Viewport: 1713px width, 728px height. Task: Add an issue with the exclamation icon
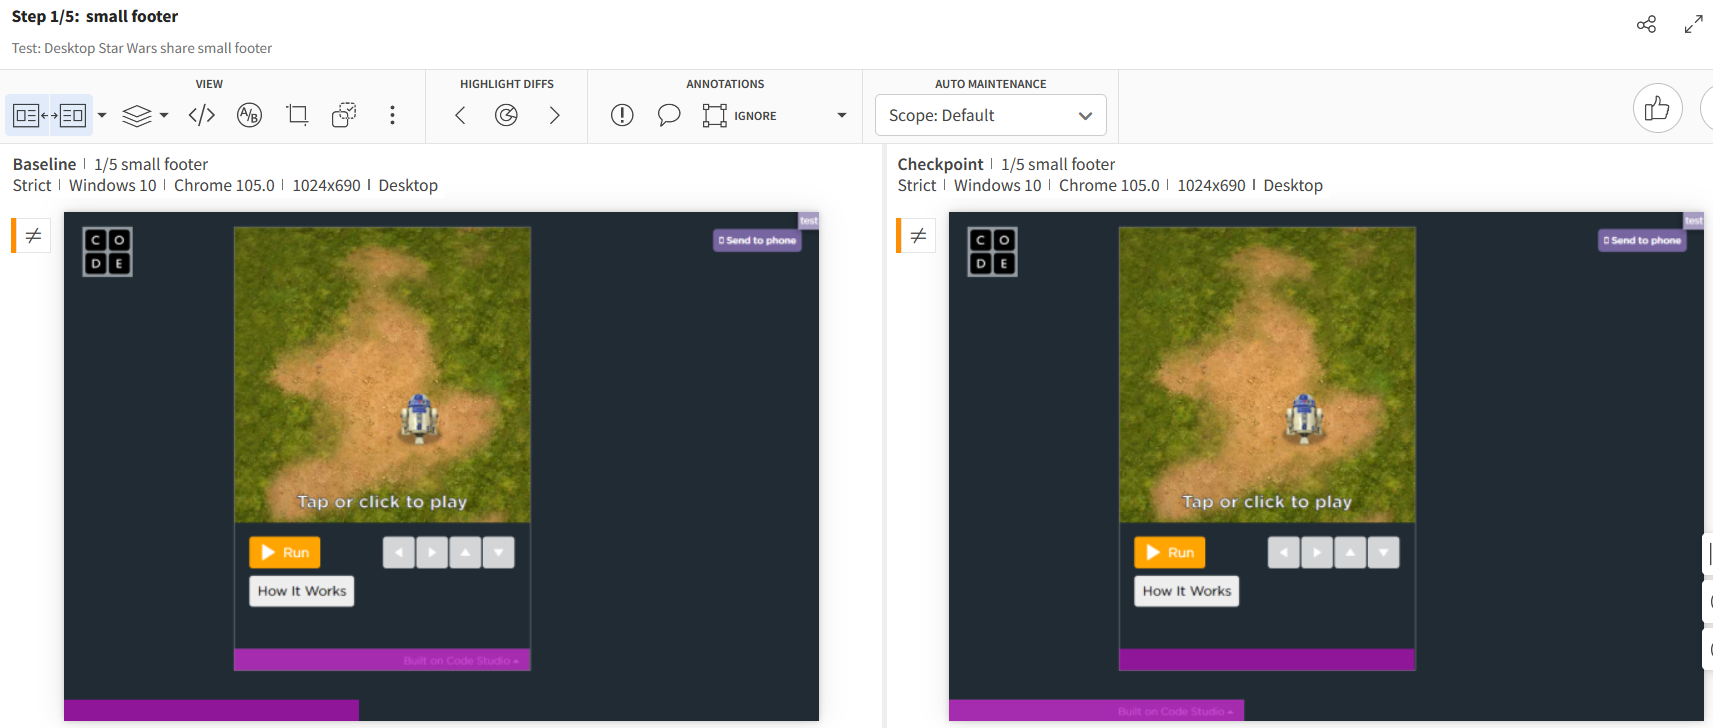tap(622, 115)
